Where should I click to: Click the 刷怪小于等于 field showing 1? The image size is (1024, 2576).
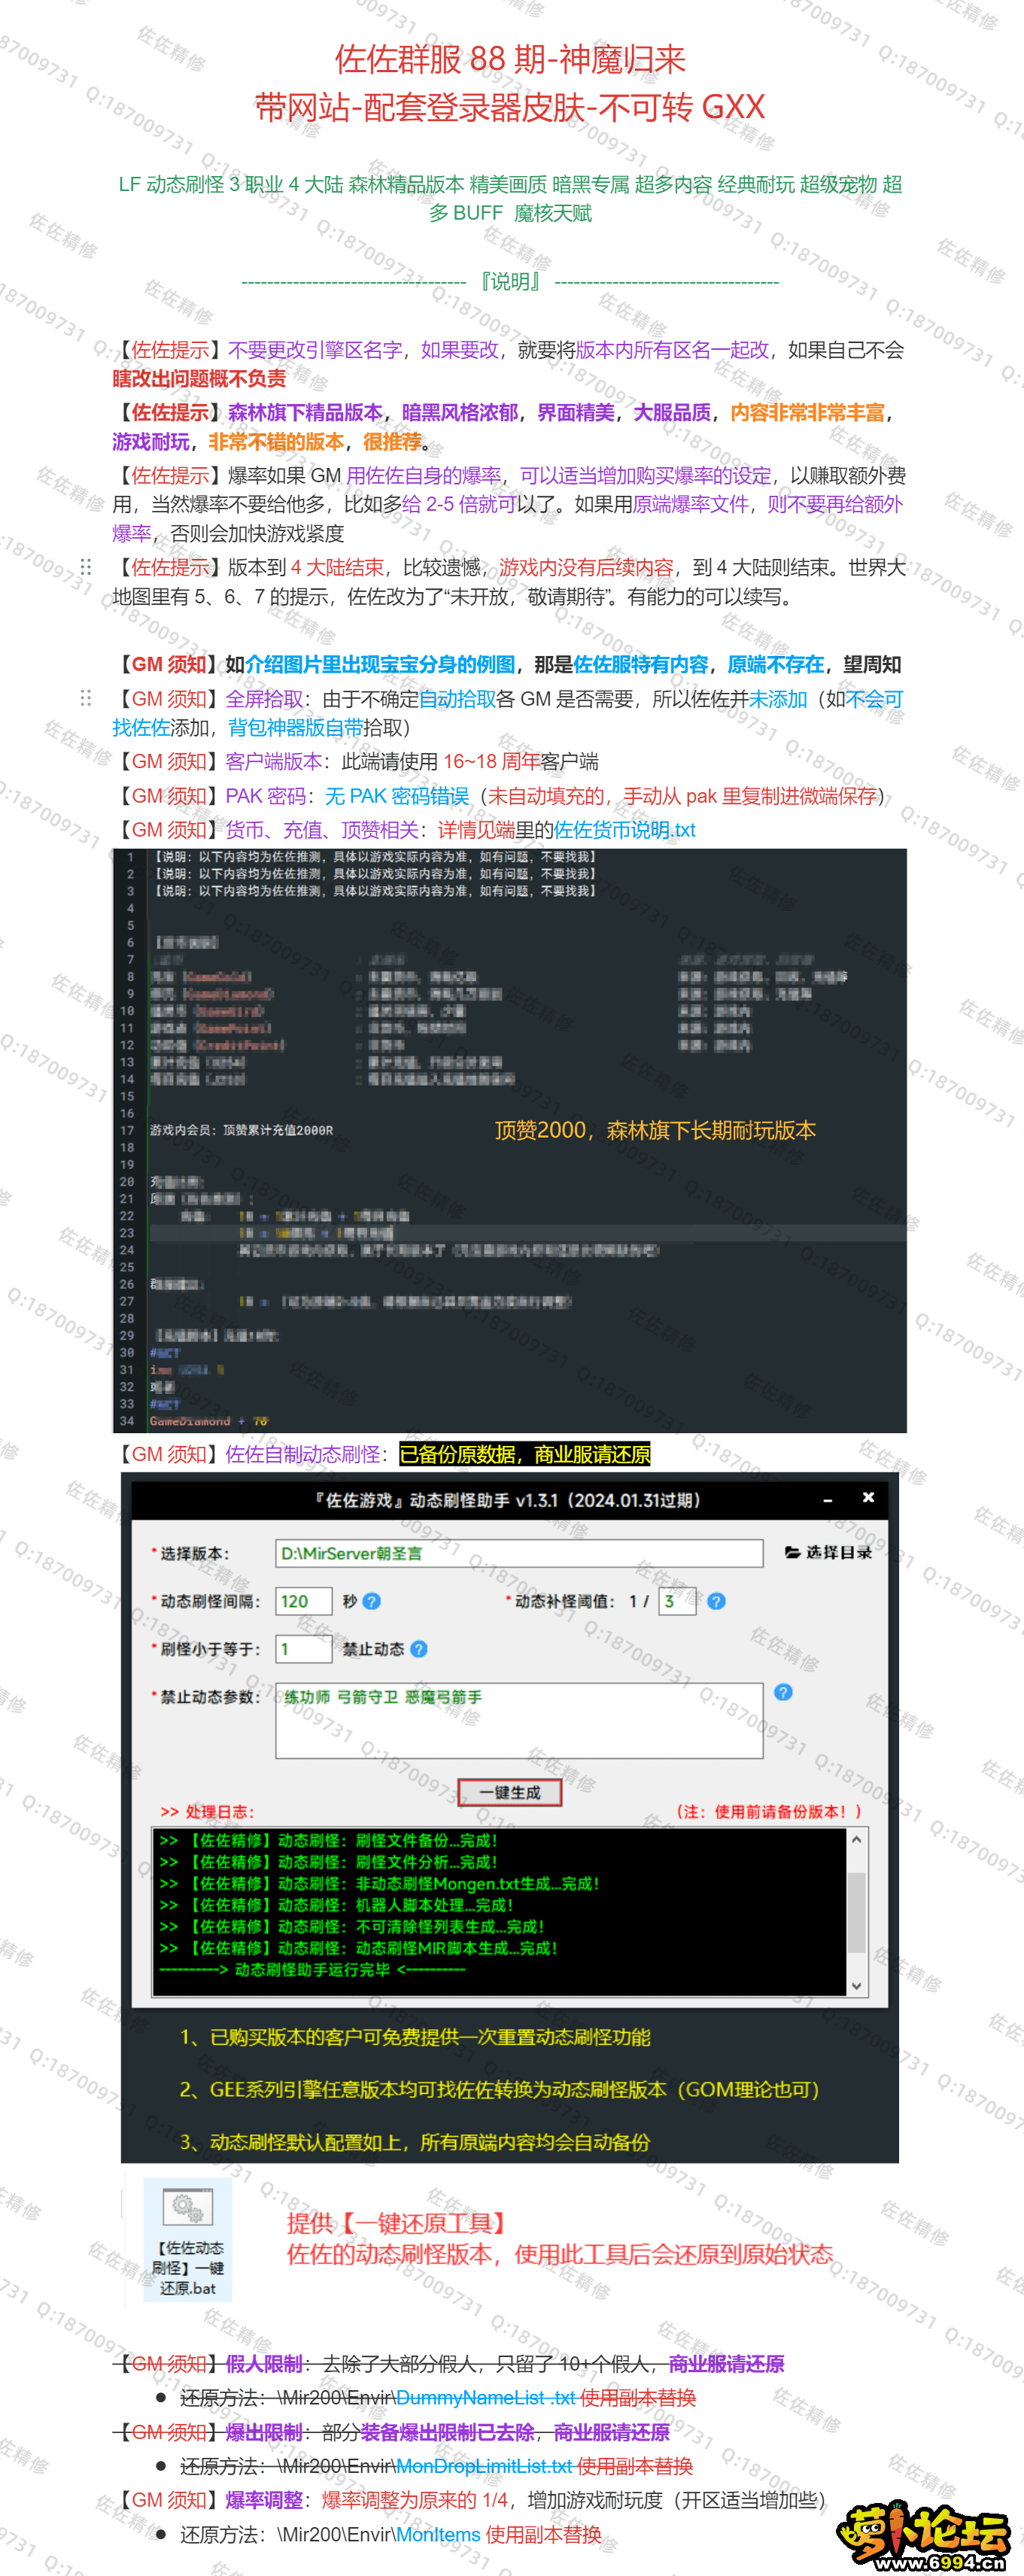tap(304, 1649)
